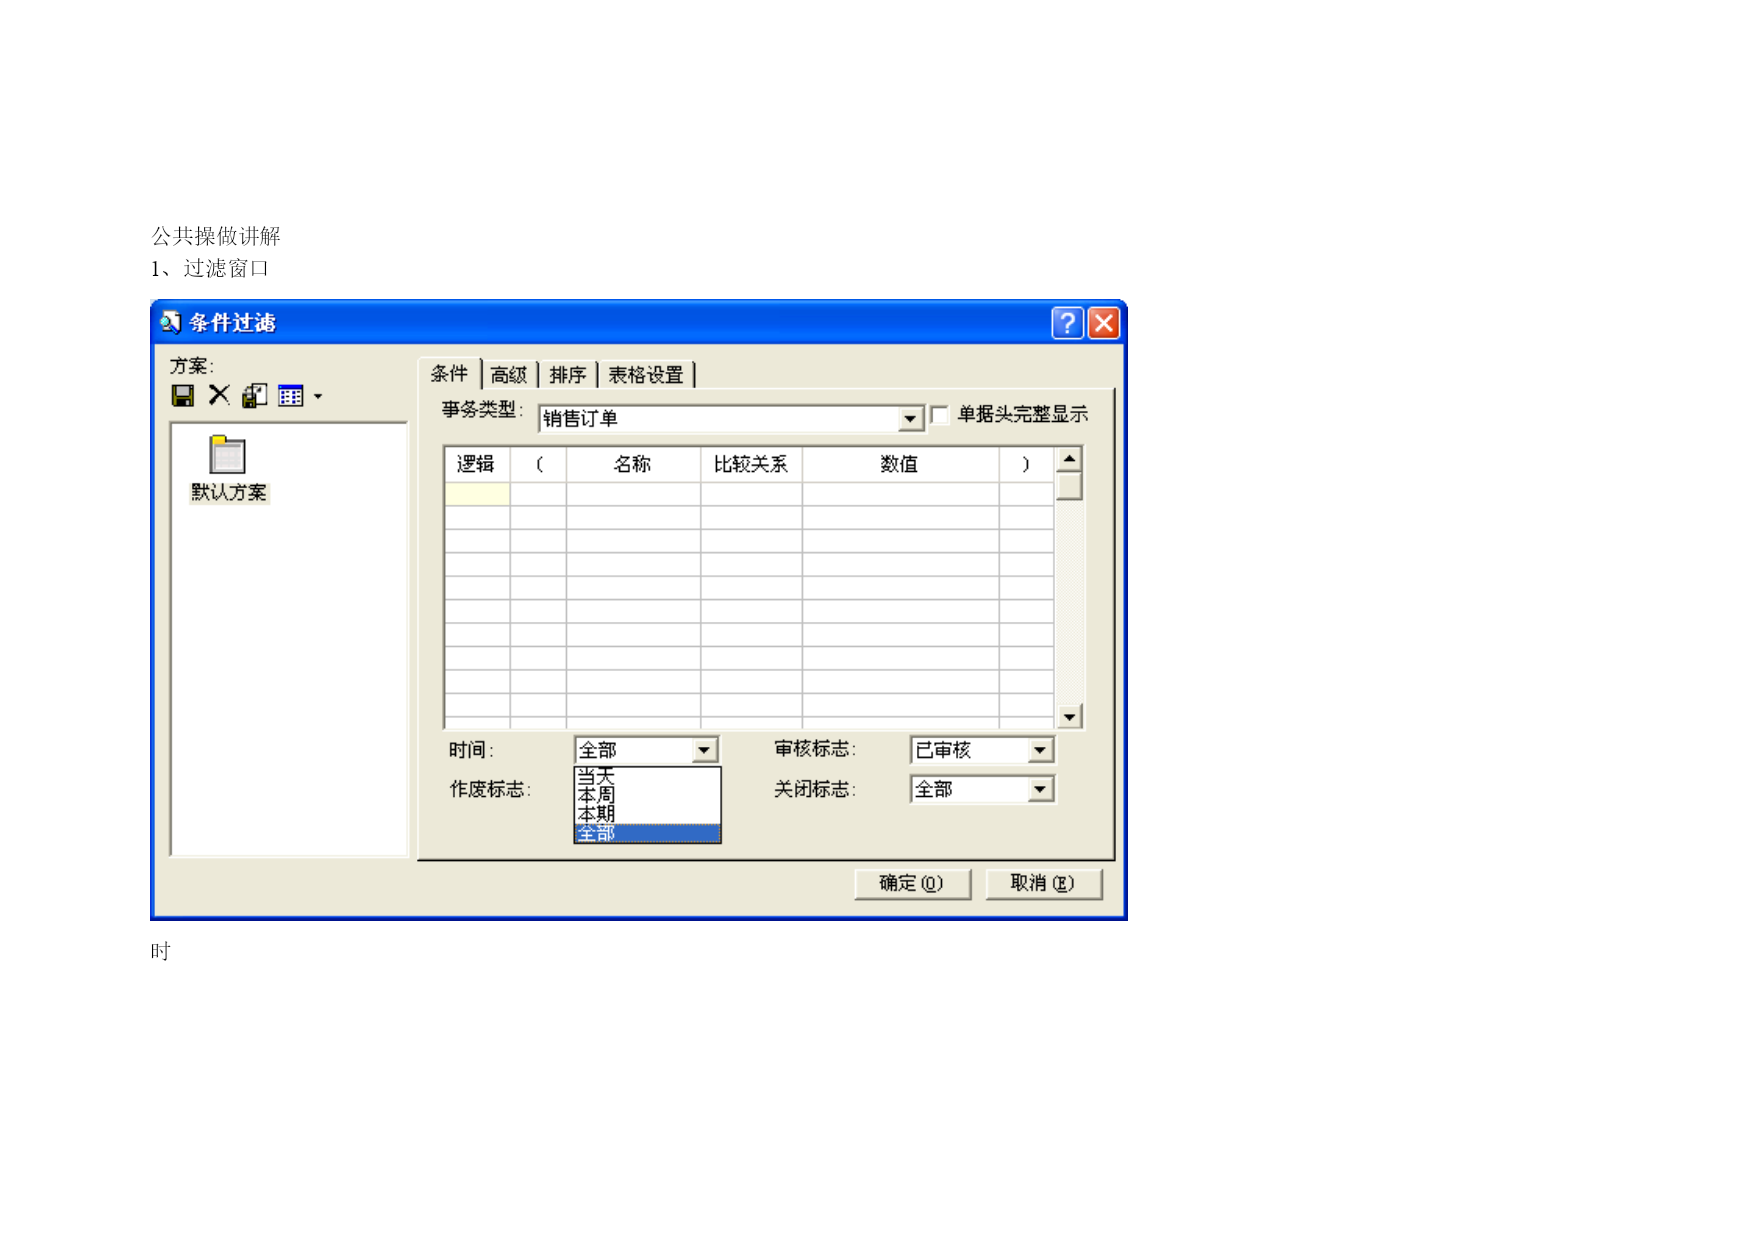Switch to the 高级 tab
1754x1241 pixels.
pyautogui.click(x=509, y=375)
